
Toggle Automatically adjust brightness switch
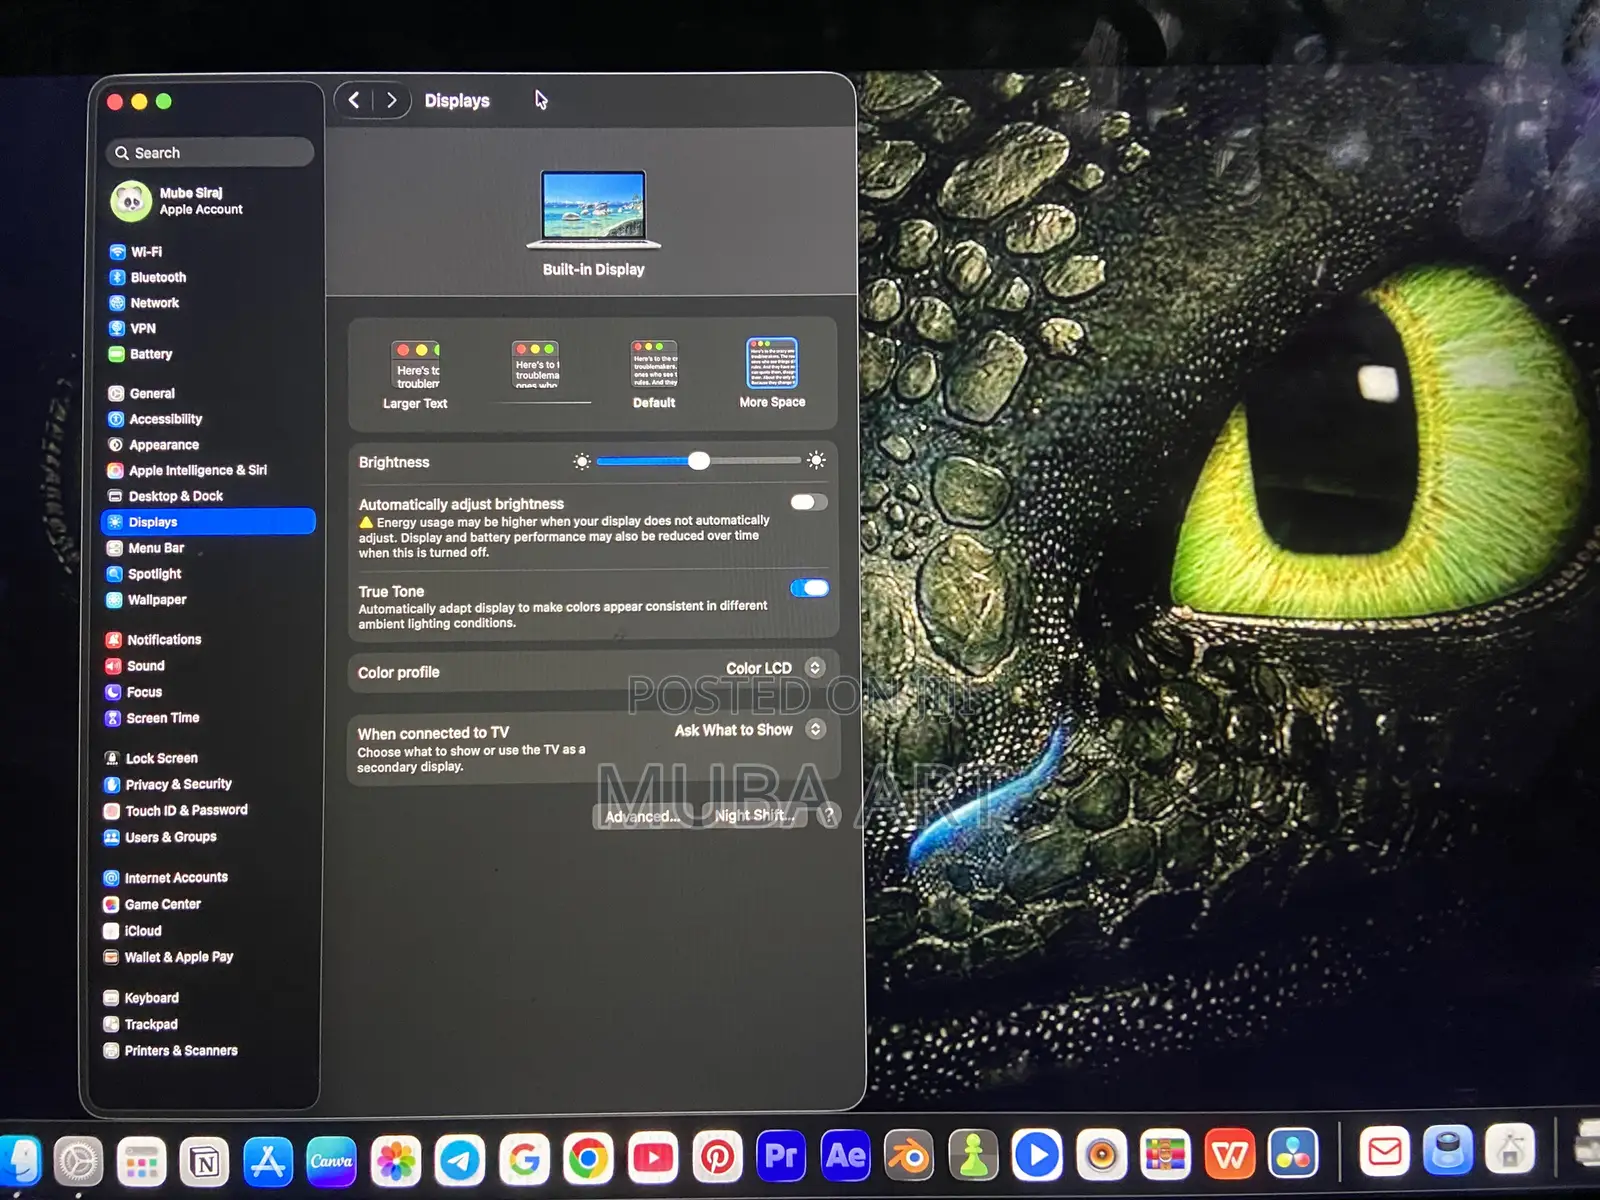pos(809,502)
